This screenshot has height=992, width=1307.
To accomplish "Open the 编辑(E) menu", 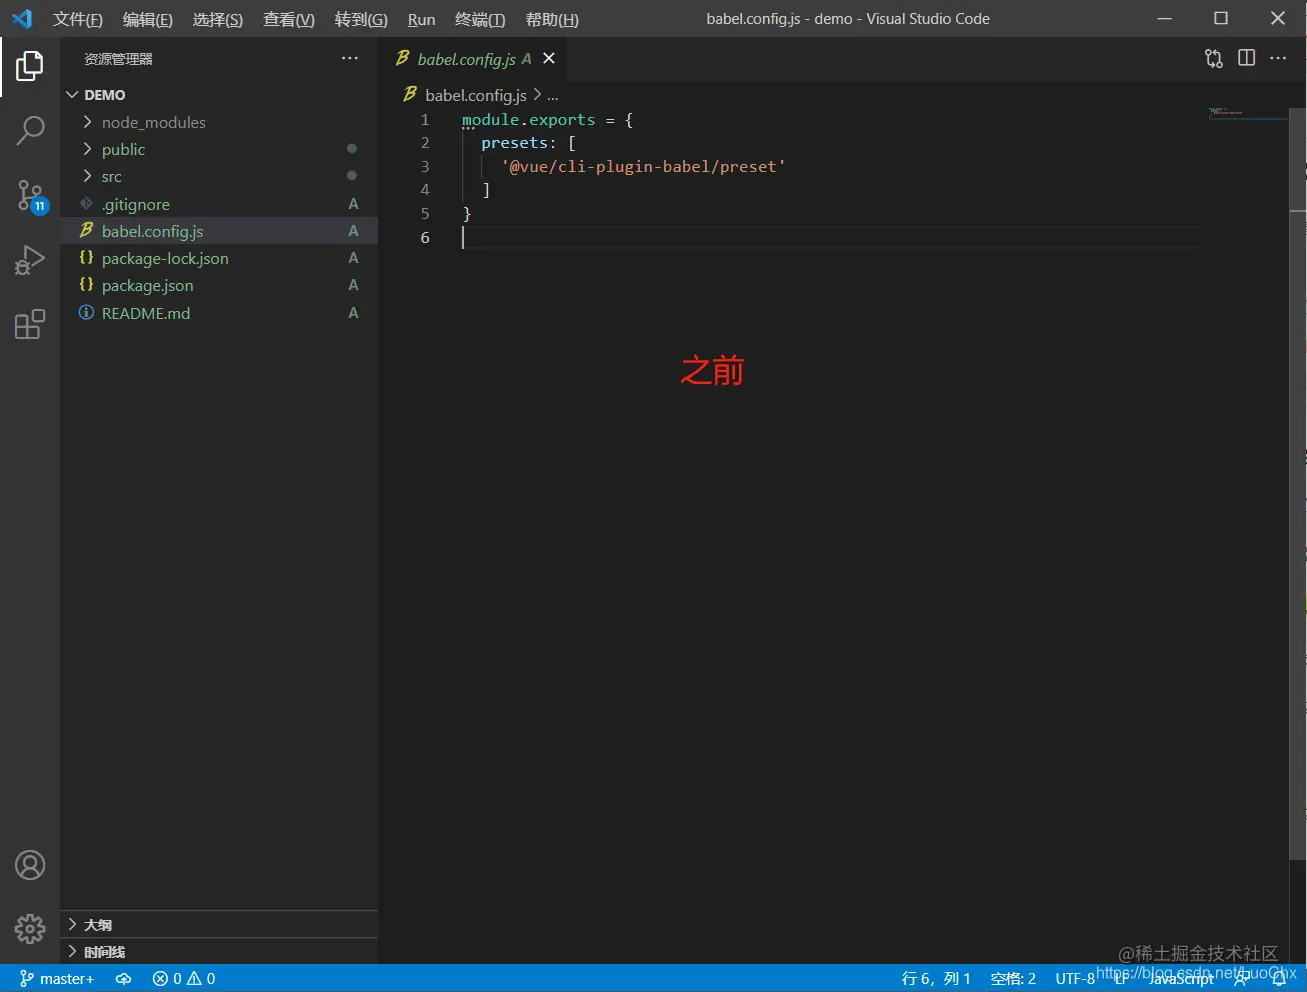I will (x=148, y=19).
